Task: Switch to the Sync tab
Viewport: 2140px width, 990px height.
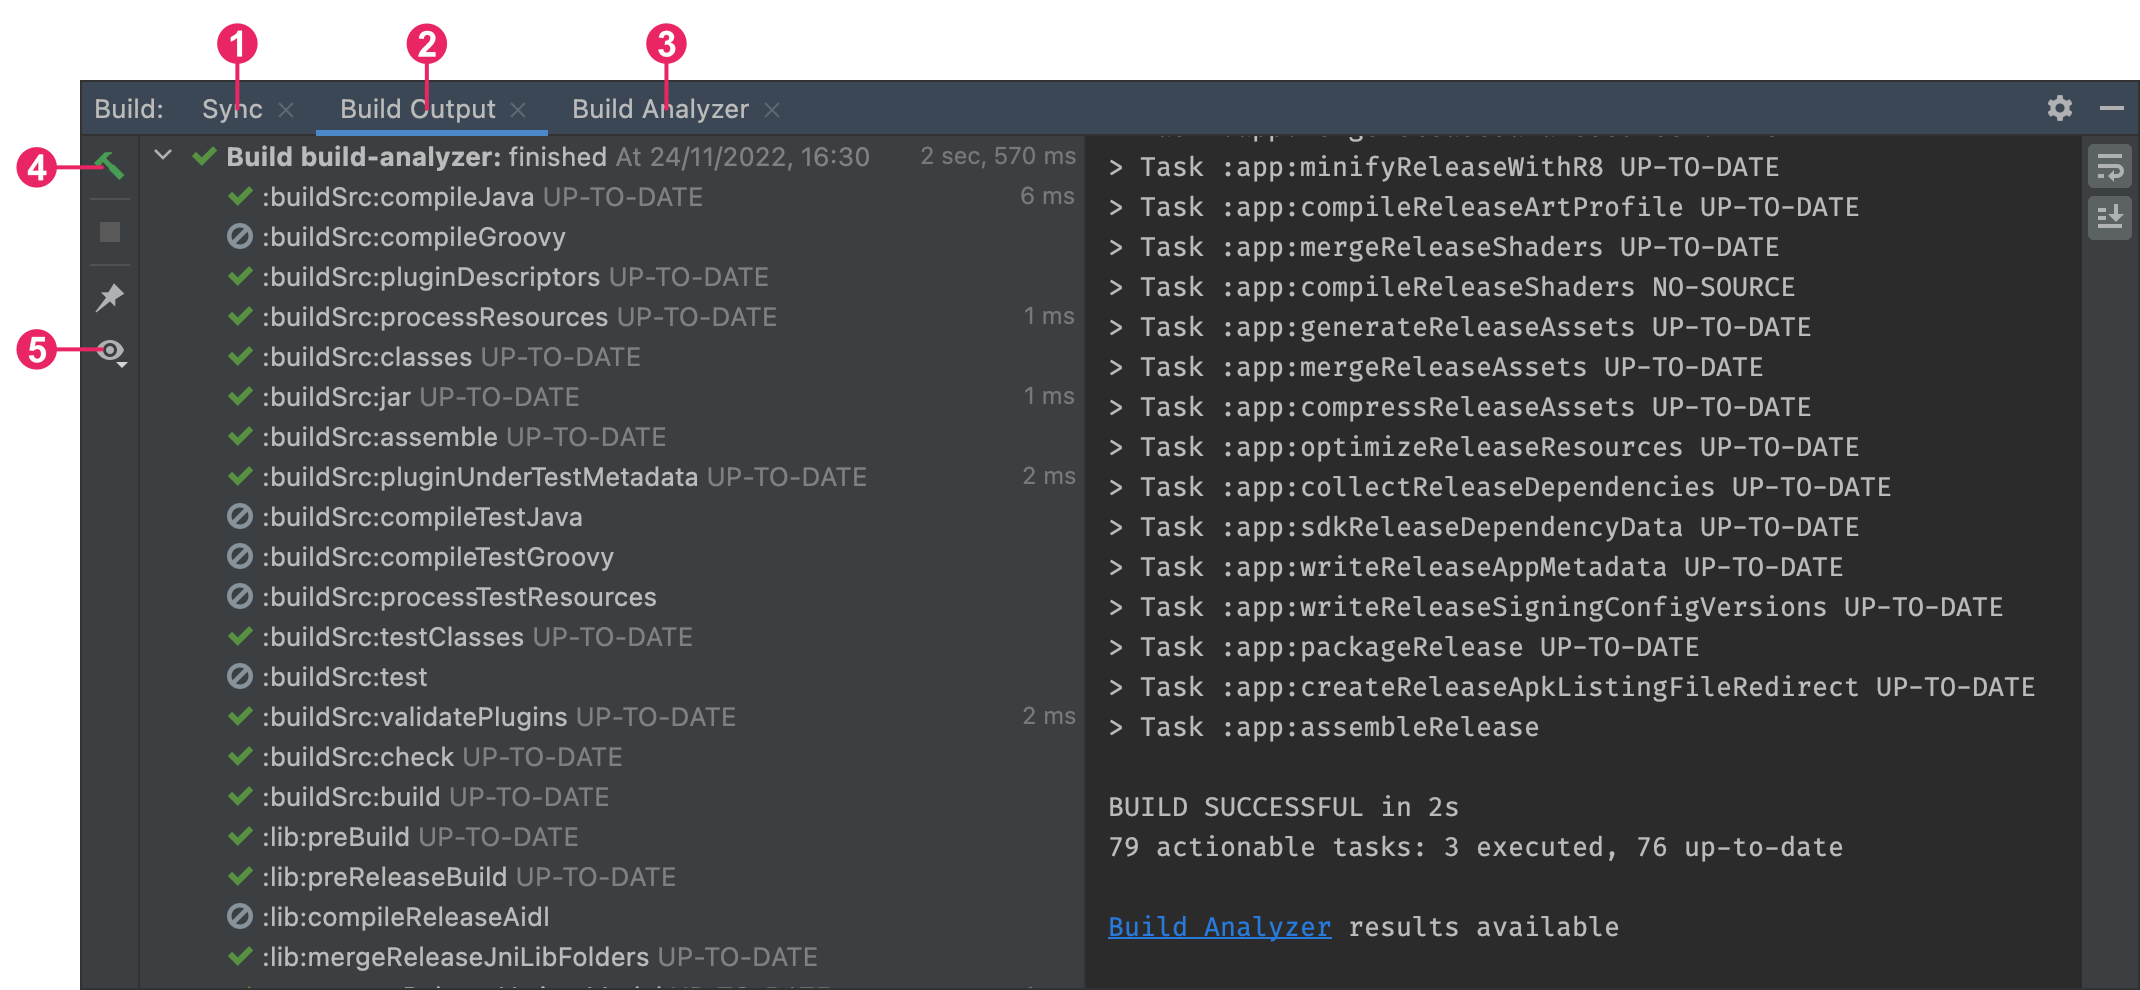Action: click(x=232, y=109)
